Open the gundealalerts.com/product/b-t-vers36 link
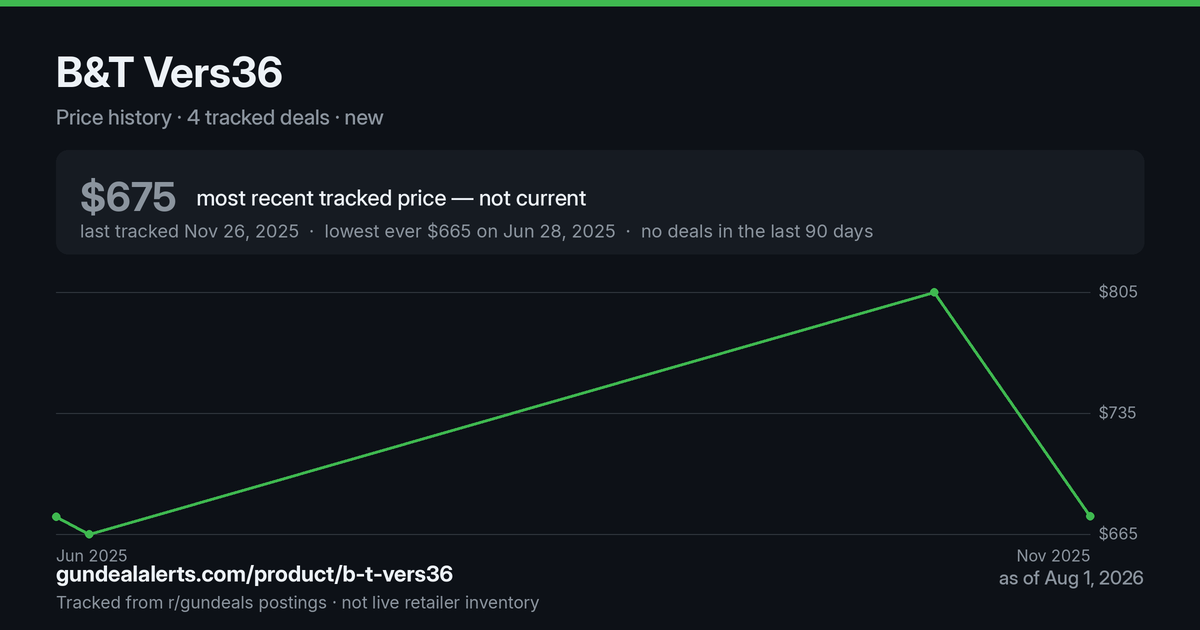1200x630 pixels. (x=254, y=574)
